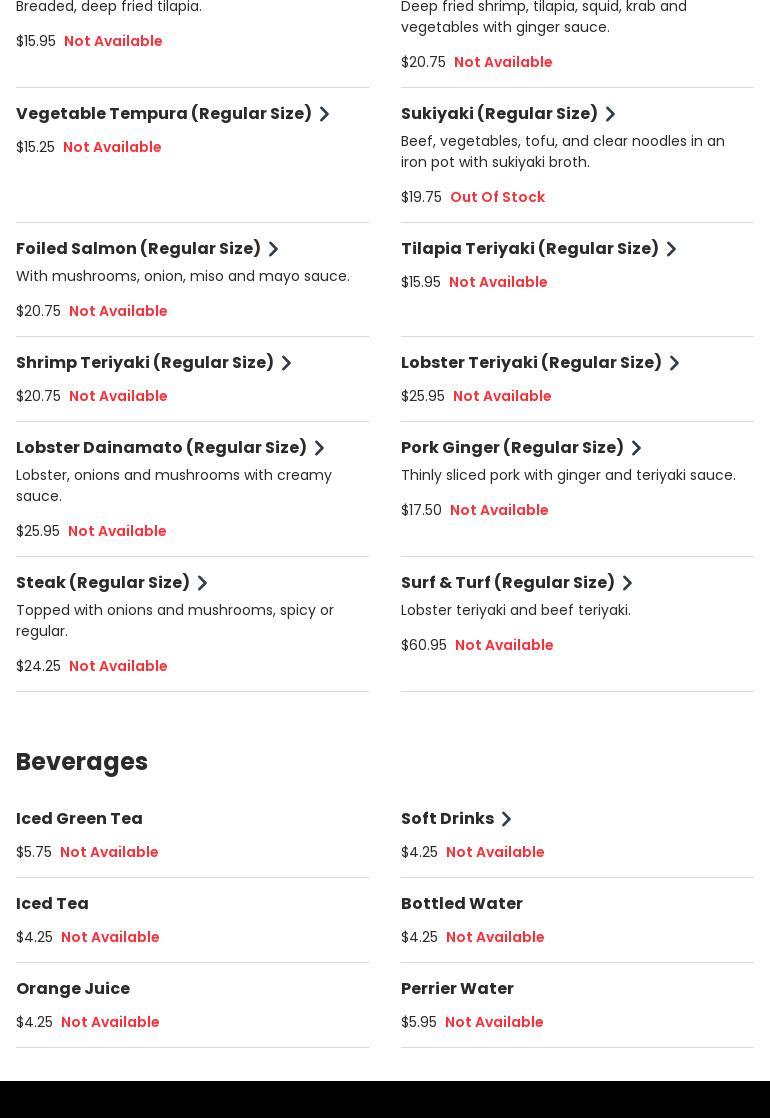Click chevron next to Lobster Dainamato
Image resolution: width=770 pixels, height=1118 pixels.
coord(319,448)
